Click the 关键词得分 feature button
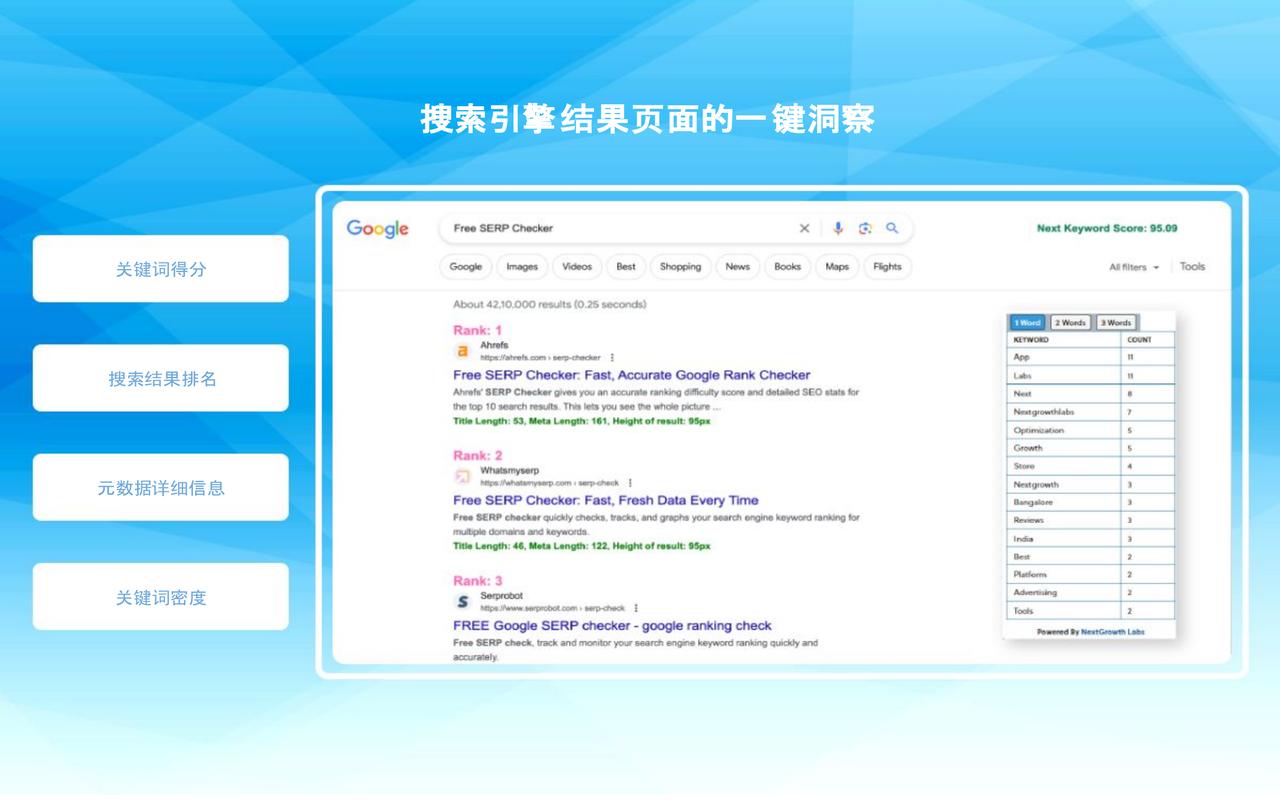Viewport: 1280px width, 800px height. tap(161, 269)
